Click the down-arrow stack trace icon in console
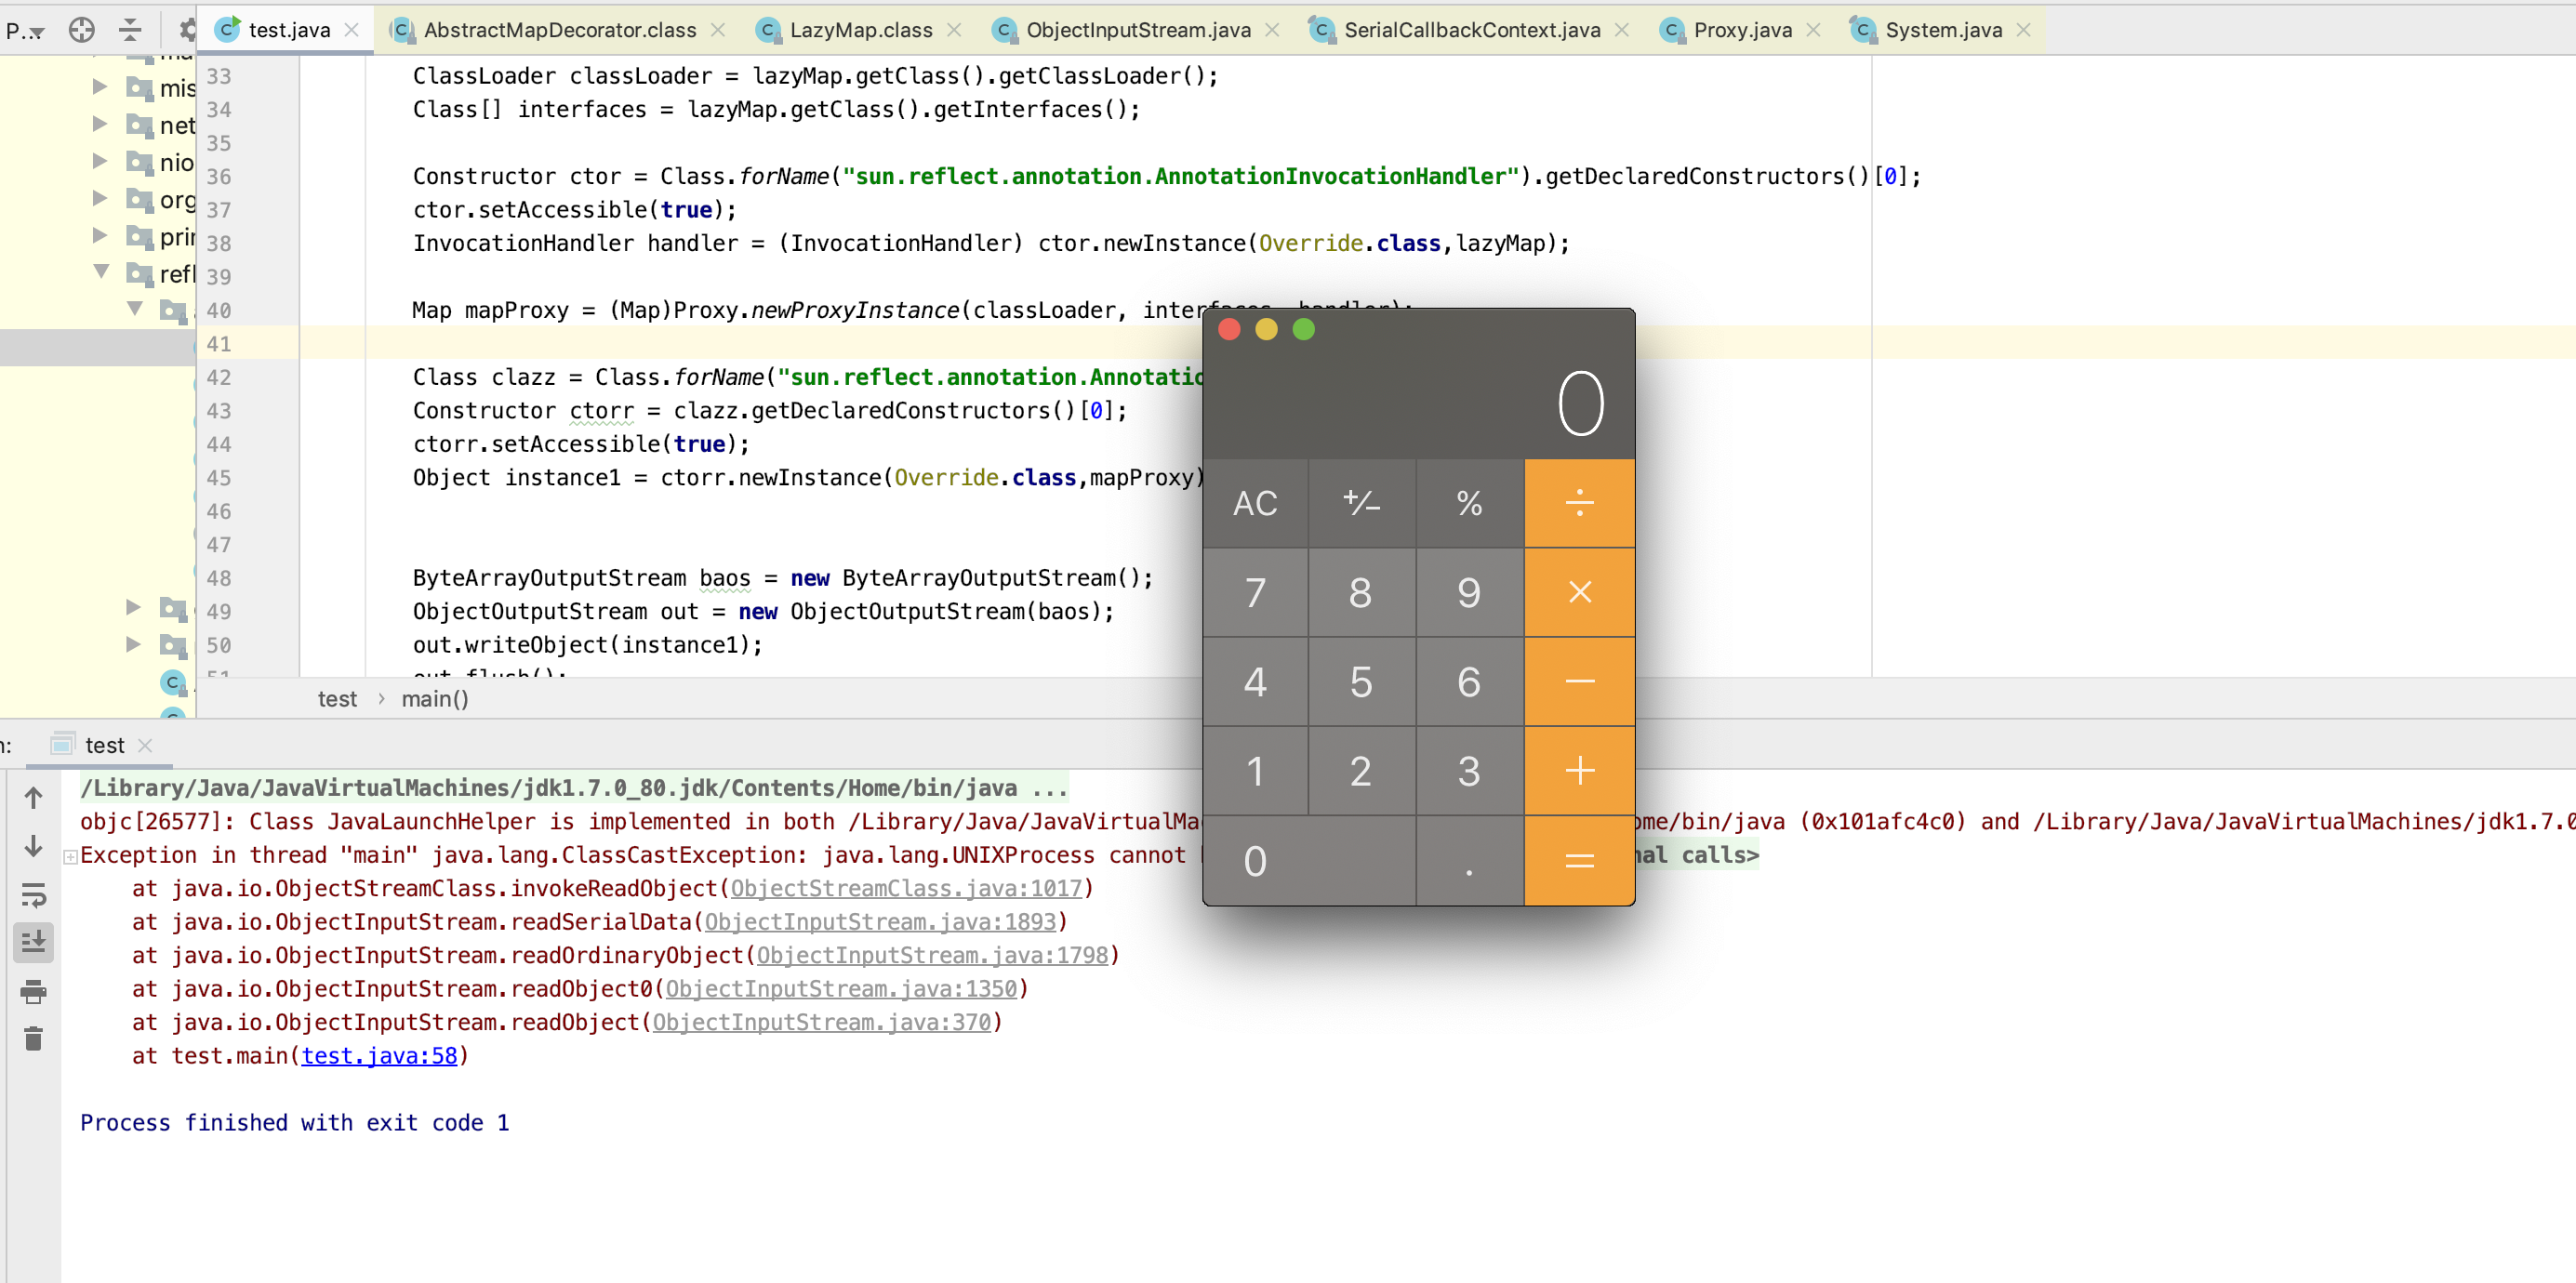2576x1283 pixels. point(33,846)
